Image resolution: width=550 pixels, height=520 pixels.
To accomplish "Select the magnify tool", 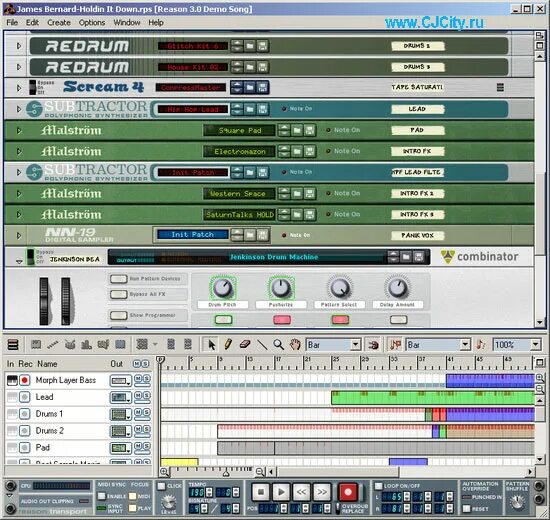I will point(279,345).
